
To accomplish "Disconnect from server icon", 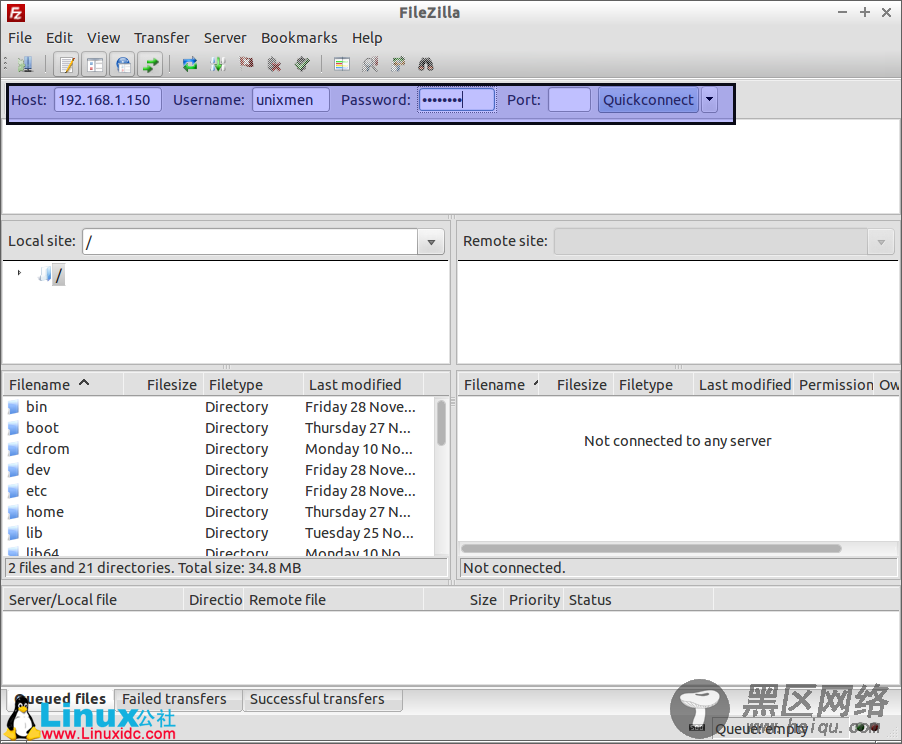I will tap(274, 64).
